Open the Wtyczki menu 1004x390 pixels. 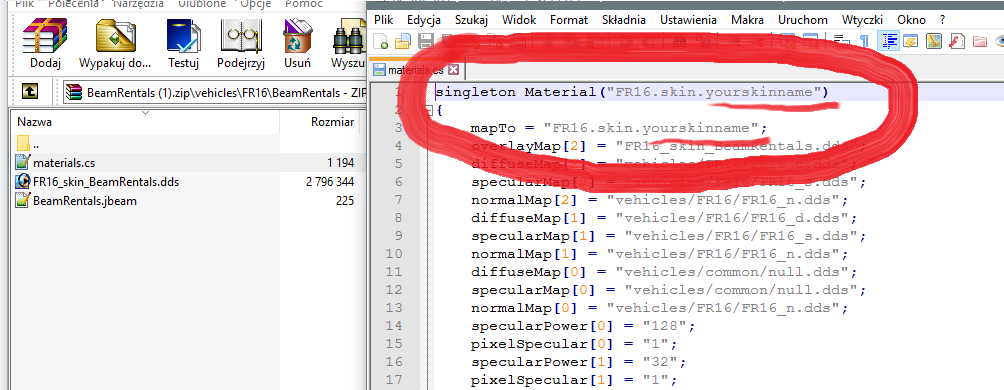pos(862,20)
